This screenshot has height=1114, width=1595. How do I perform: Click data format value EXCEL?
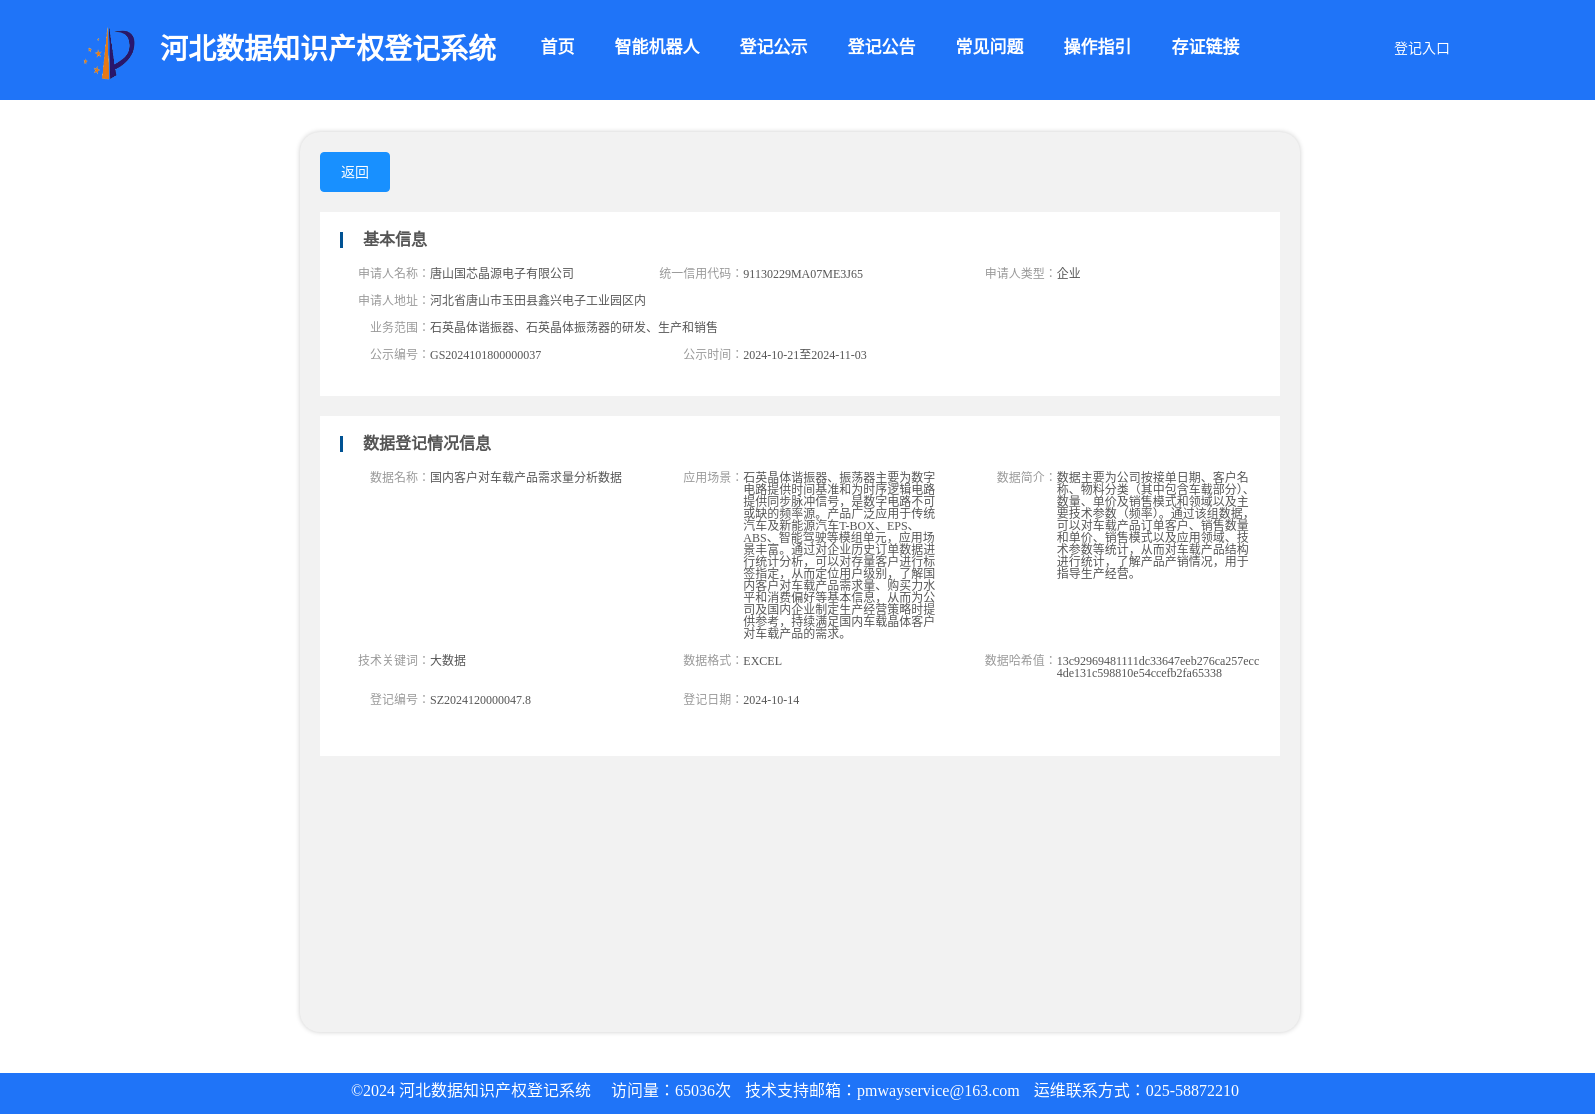tap(762, 661)
